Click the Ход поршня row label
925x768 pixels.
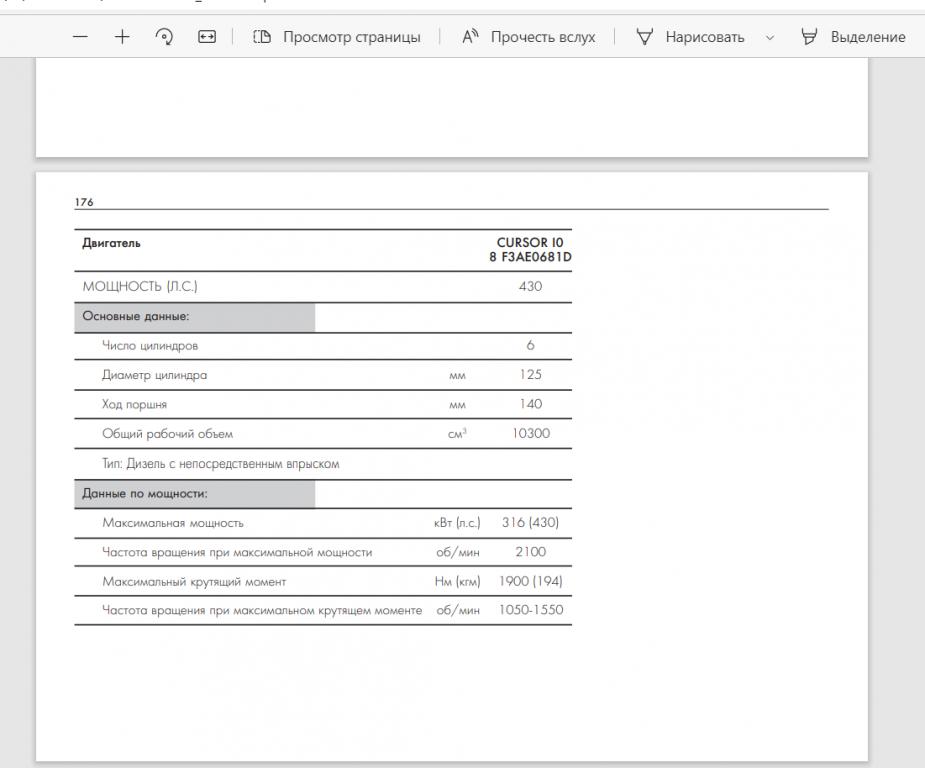[135, 405]
